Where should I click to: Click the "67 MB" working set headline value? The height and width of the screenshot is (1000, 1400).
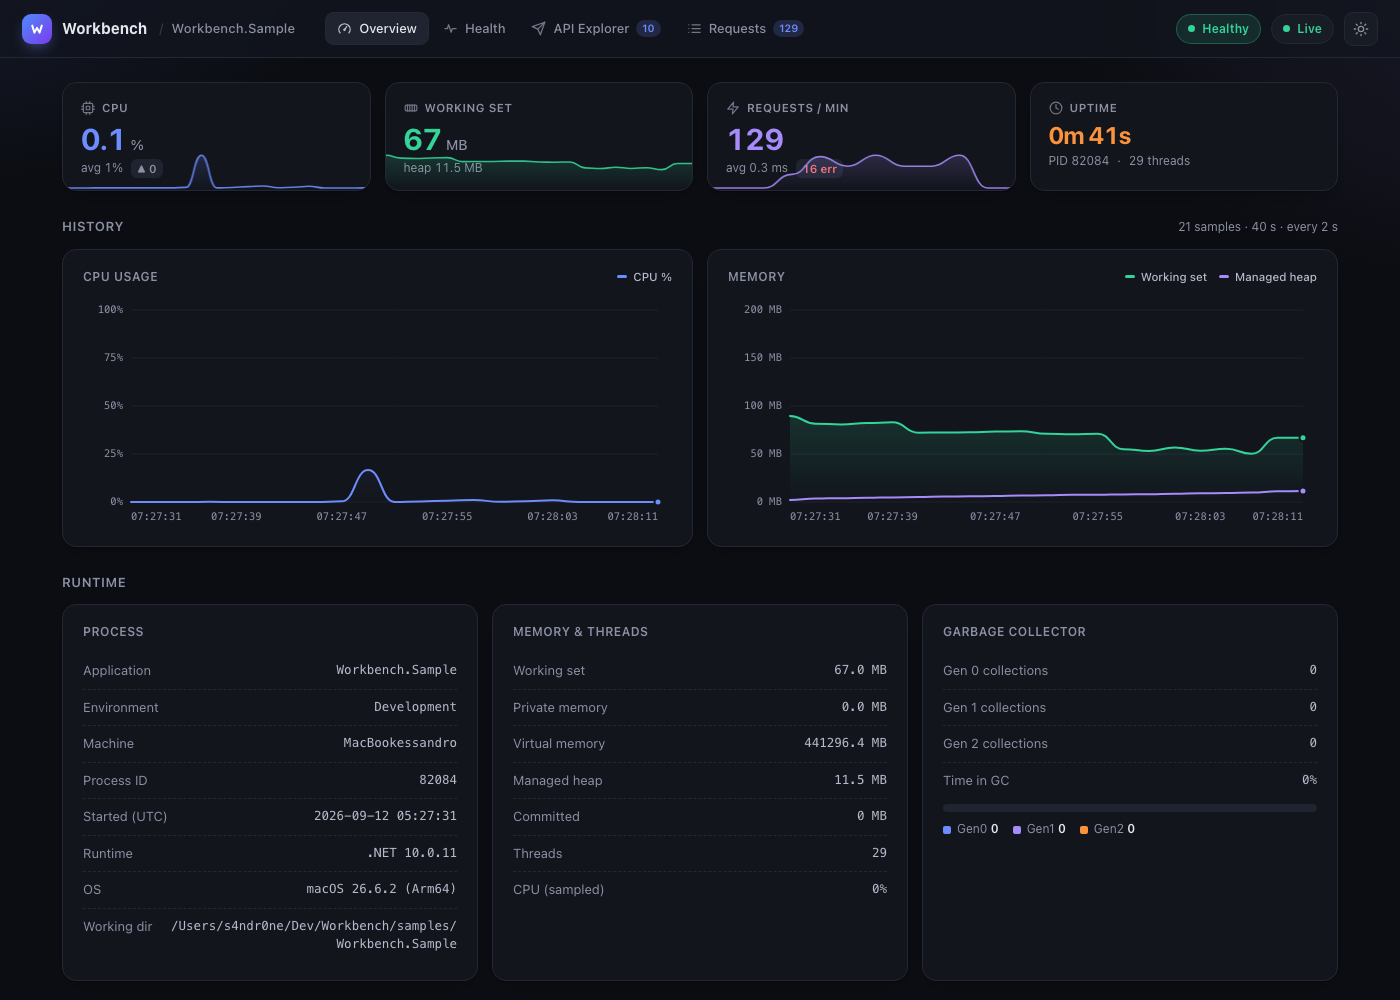pyautogui.click(x=436, y=140)
